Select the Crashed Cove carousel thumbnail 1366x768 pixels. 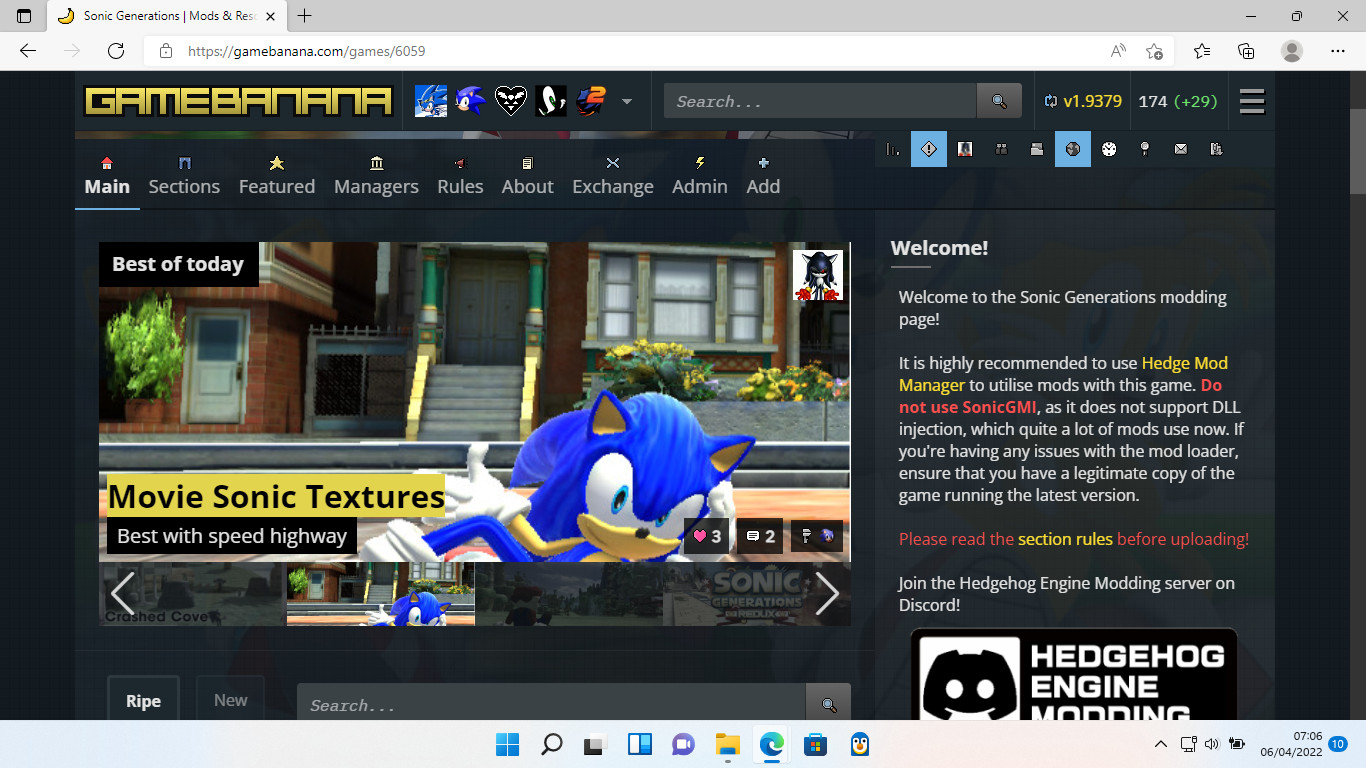190,593
